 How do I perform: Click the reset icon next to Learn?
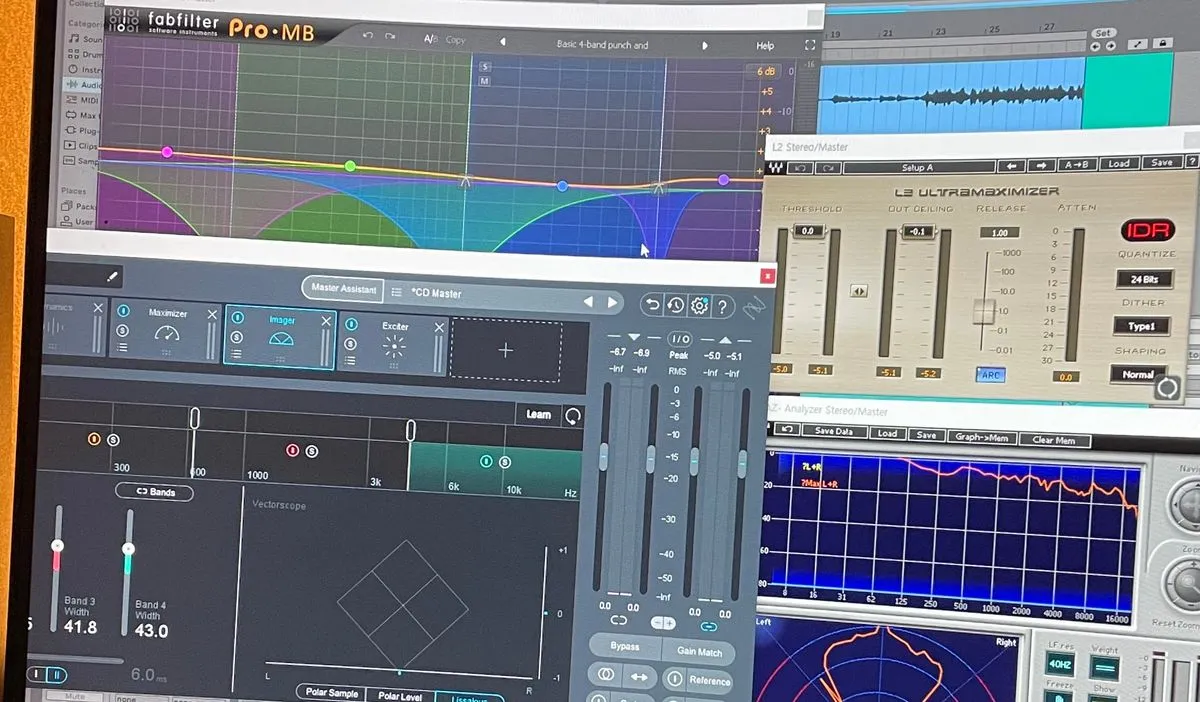(x=573, y=415)
